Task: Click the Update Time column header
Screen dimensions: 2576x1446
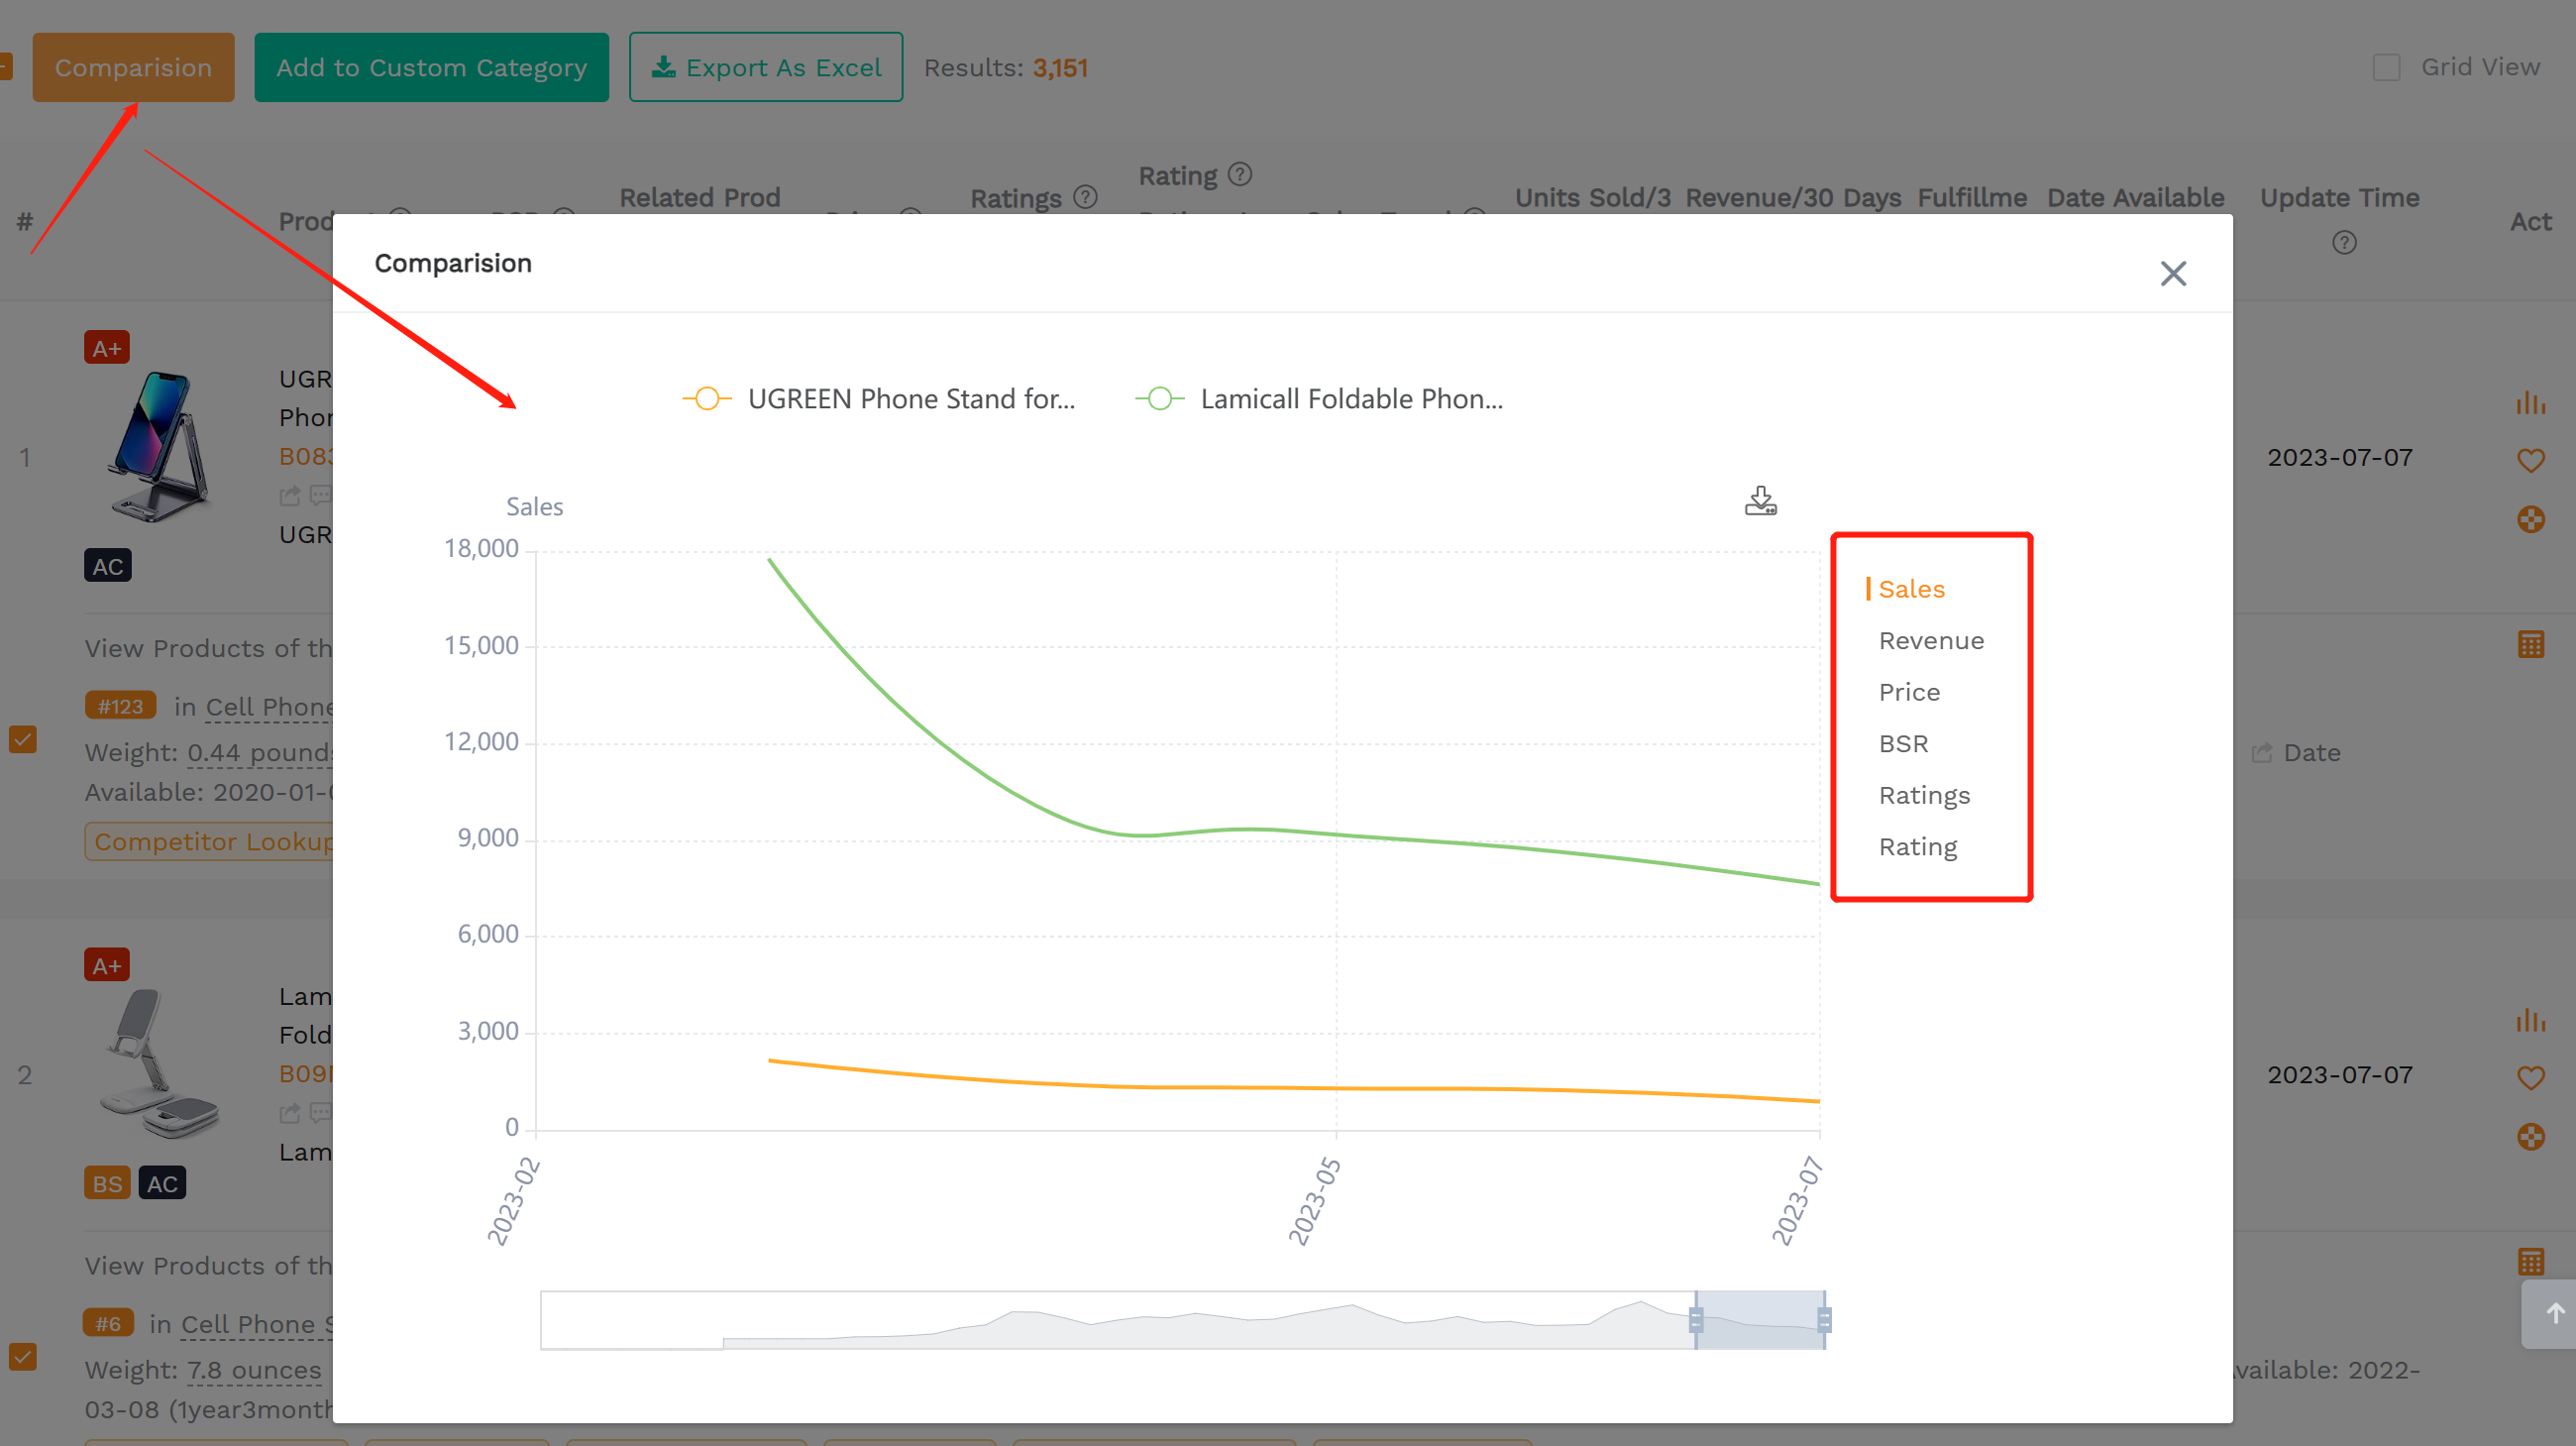Action: point(2339,197)
